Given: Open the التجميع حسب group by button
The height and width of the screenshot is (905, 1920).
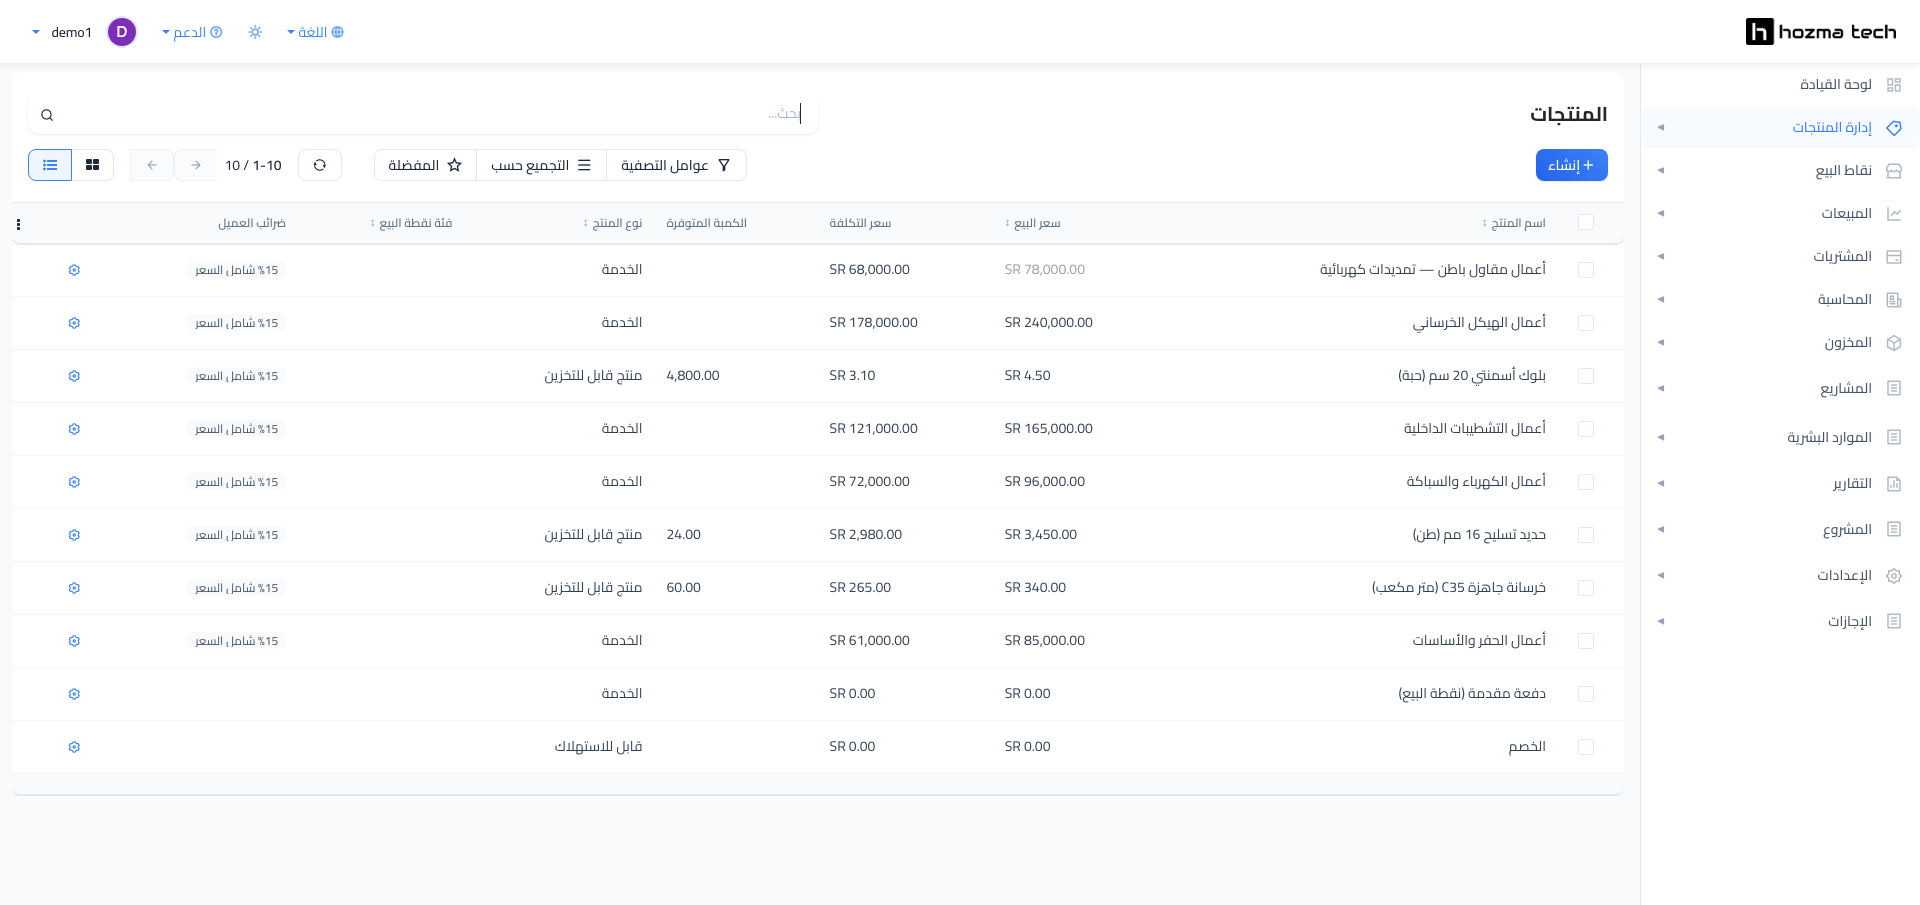Looking at the screenshot, I should tap(541, 165).
